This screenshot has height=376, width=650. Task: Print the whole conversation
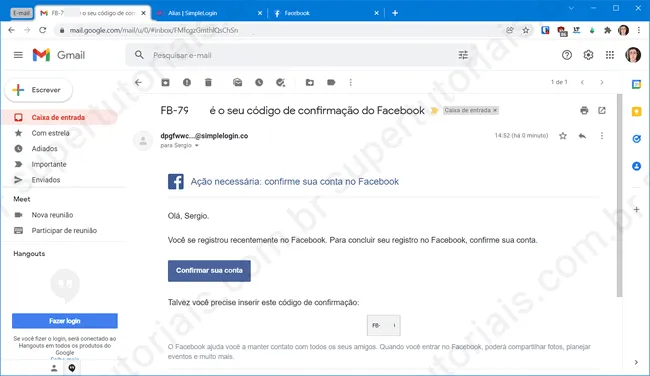pyautogui.click(x=584, y=110)
